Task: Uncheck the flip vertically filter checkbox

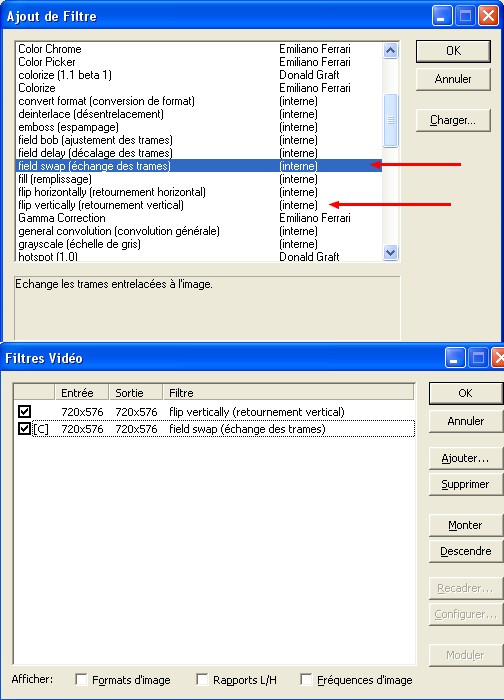Action: (25, 411)
